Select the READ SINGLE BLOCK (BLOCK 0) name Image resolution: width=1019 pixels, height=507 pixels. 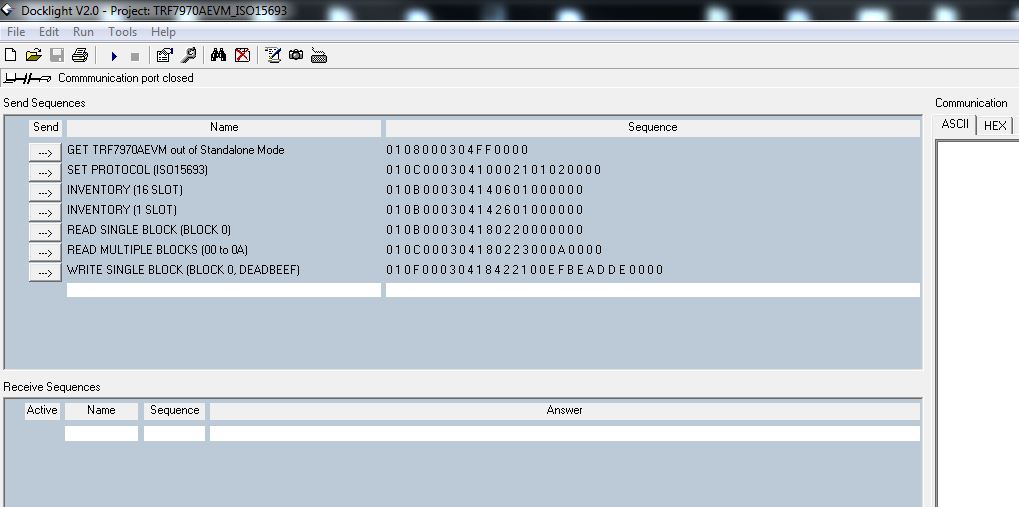click(x=149, y=230)
